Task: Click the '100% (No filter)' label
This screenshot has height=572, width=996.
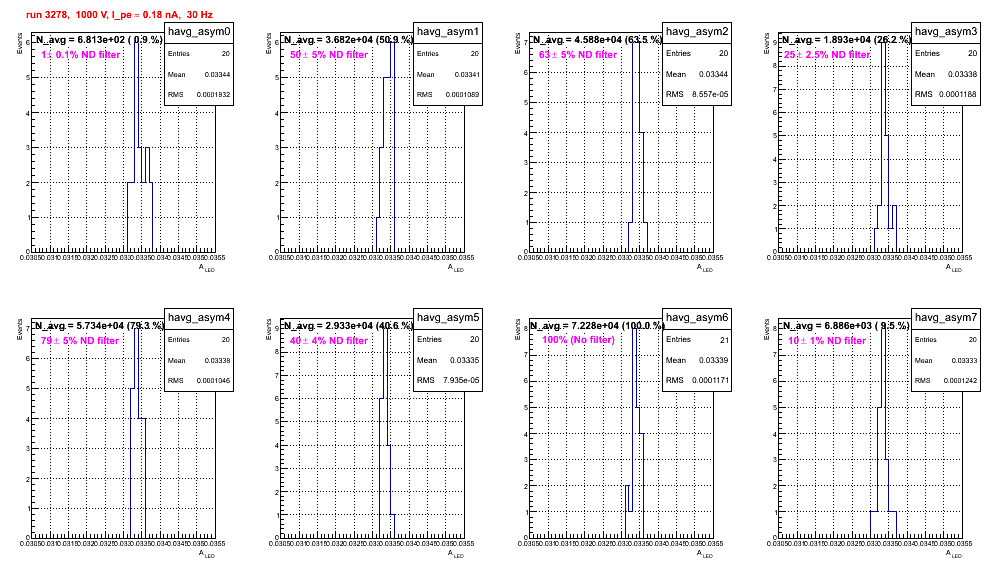Action: tap(578, 340)
